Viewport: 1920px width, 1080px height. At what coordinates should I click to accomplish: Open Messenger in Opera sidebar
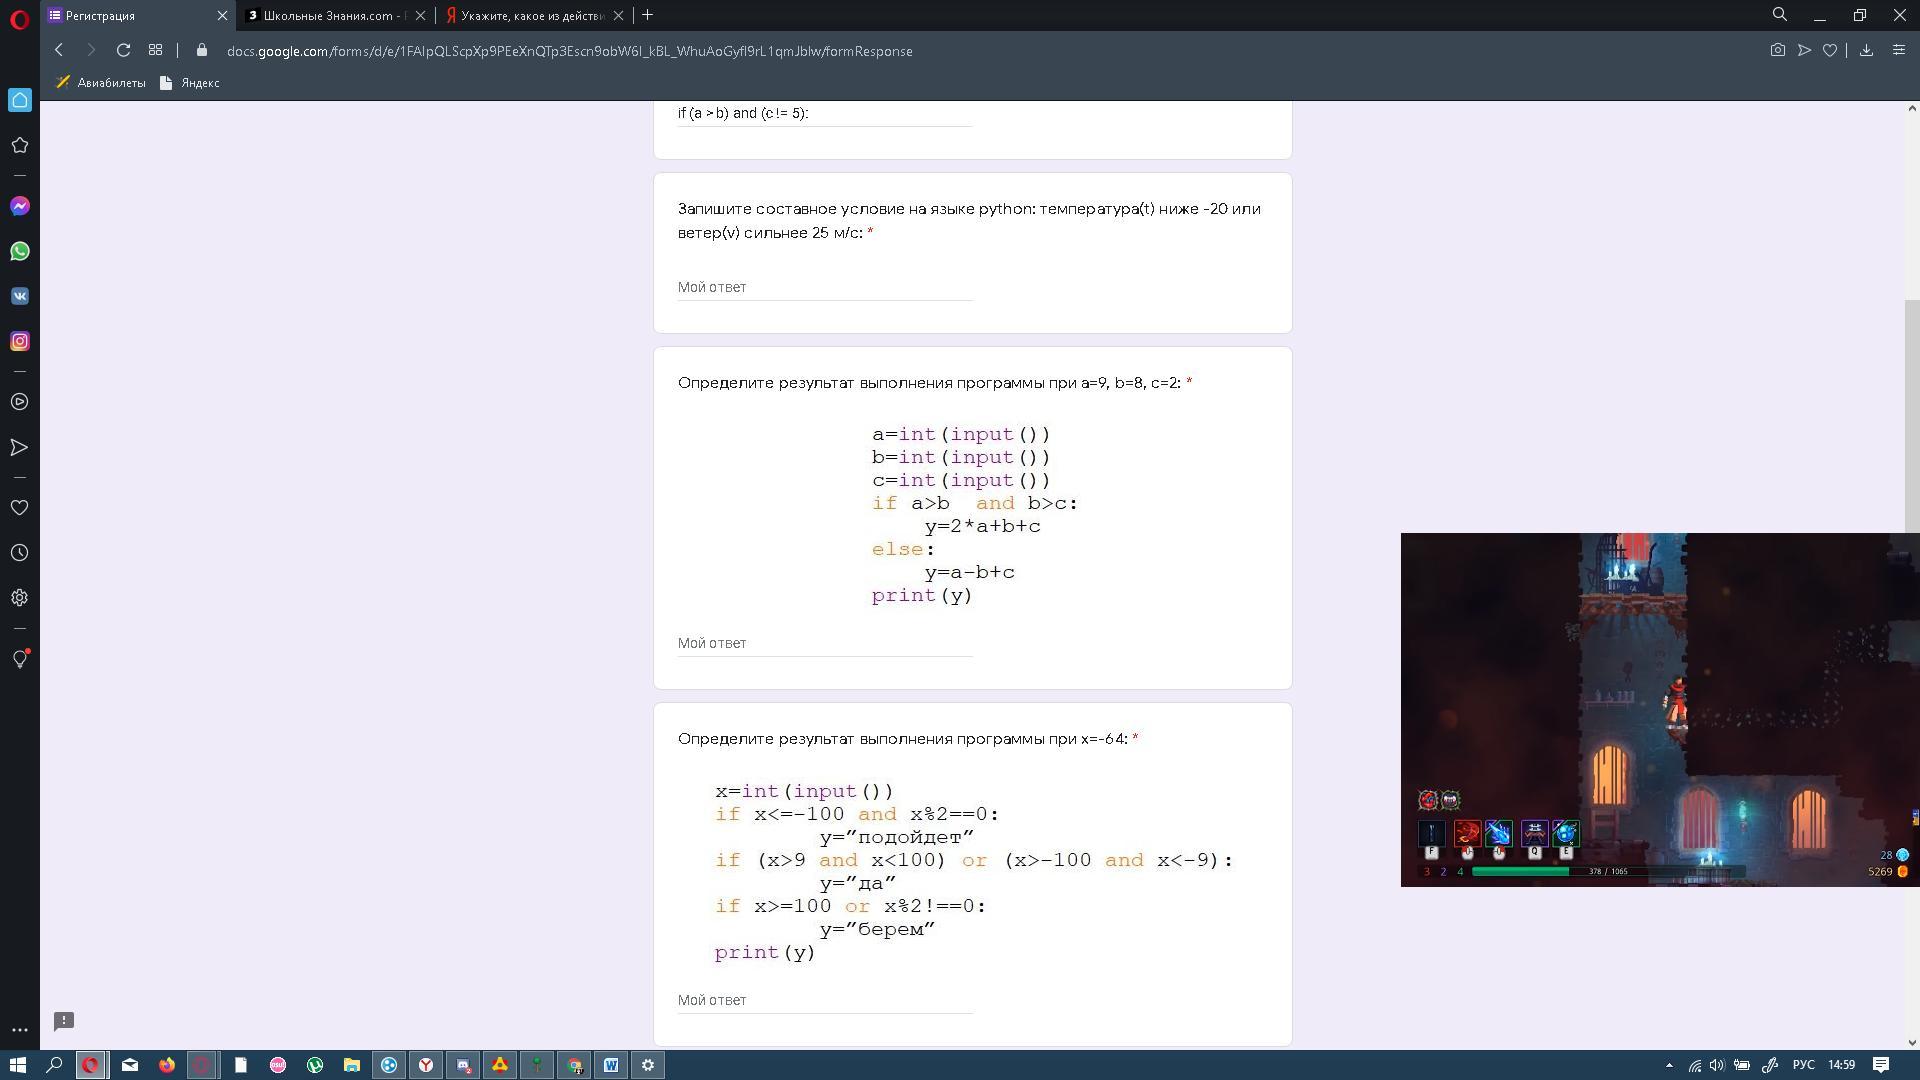[20, 206]
